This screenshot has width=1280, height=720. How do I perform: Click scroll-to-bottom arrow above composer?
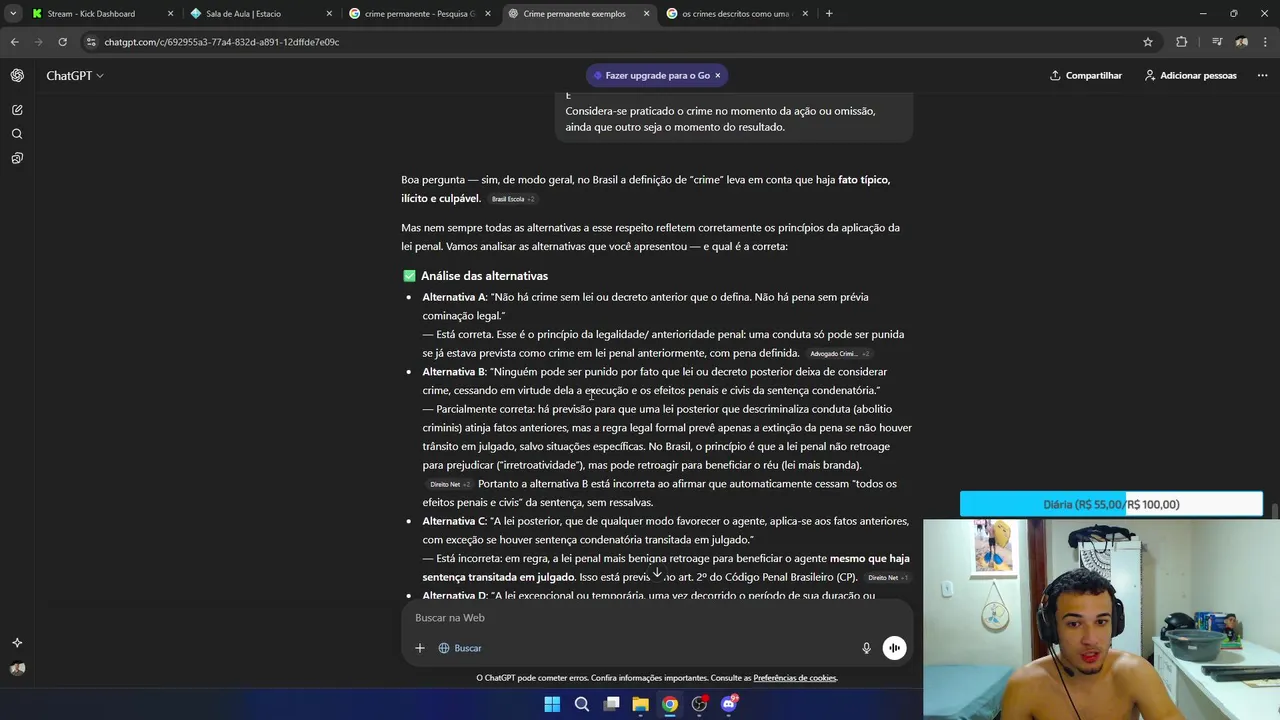(x=657, y=572)
